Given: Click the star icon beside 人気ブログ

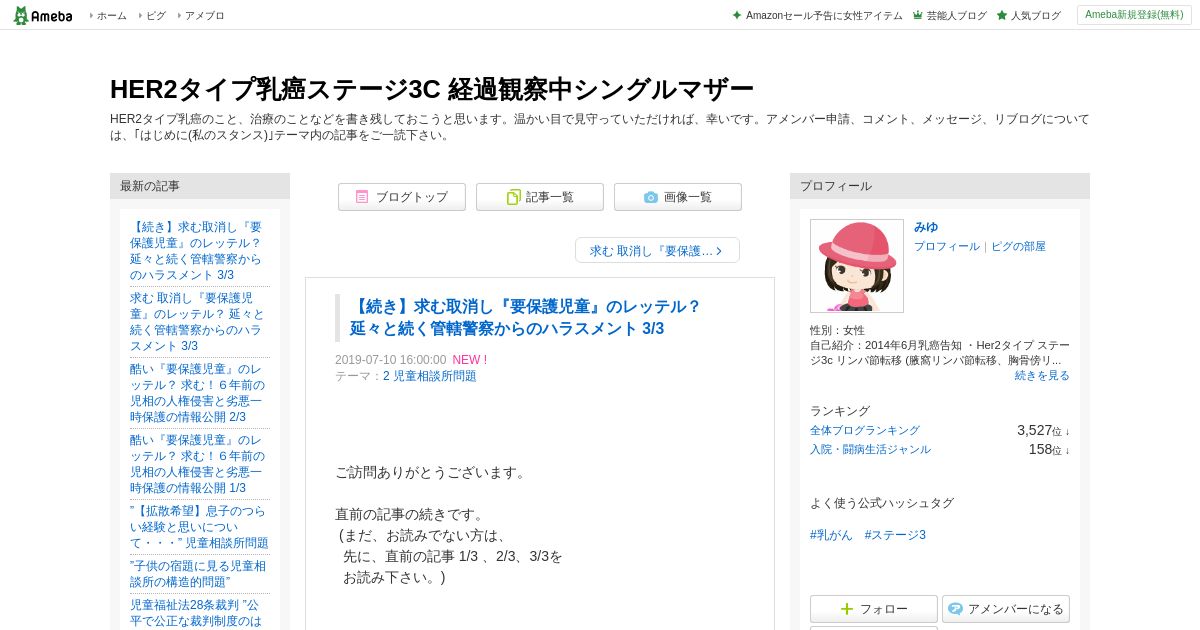Looking at the screenshot, I should (x=1002, y=15).
